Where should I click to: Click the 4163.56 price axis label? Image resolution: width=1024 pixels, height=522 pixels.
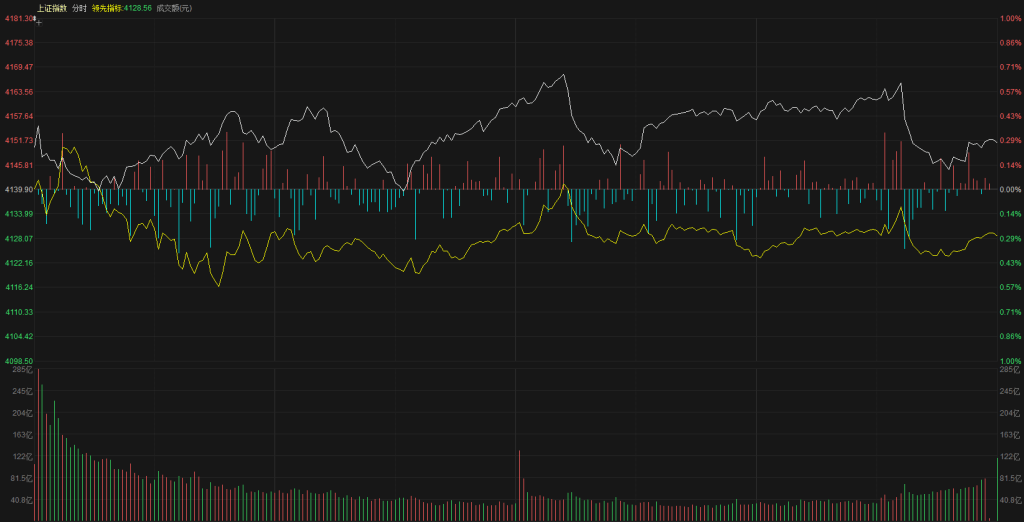(x=18, y=92)
